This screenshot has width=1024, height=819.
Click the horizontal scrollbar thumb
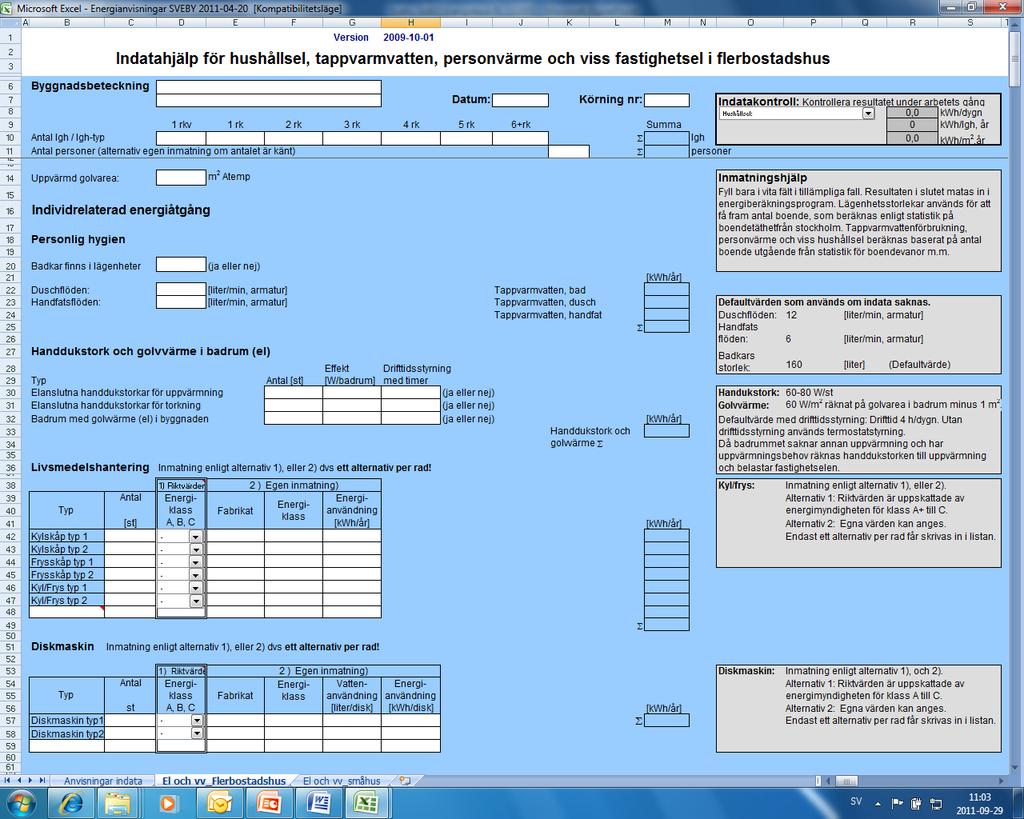(846, 780)
